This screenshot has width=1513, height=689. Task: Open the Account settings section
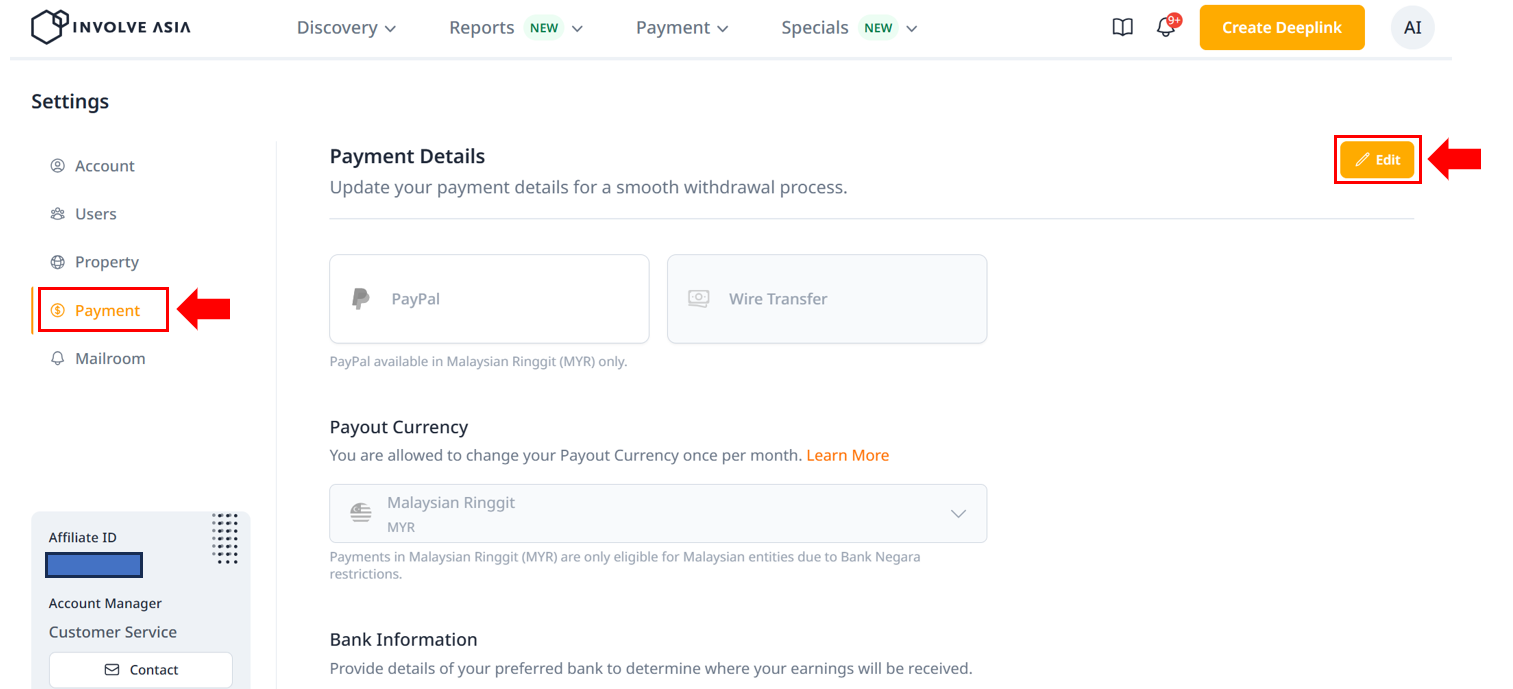tap(104, 166)
